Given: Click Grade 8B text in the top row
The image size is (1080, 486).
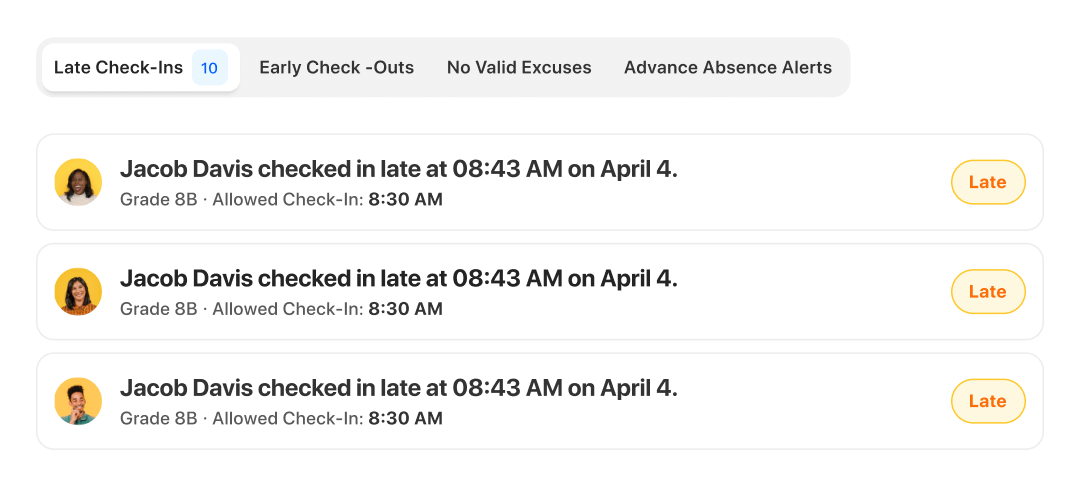Looking at the screenshot, I should (x=158, y=199).
